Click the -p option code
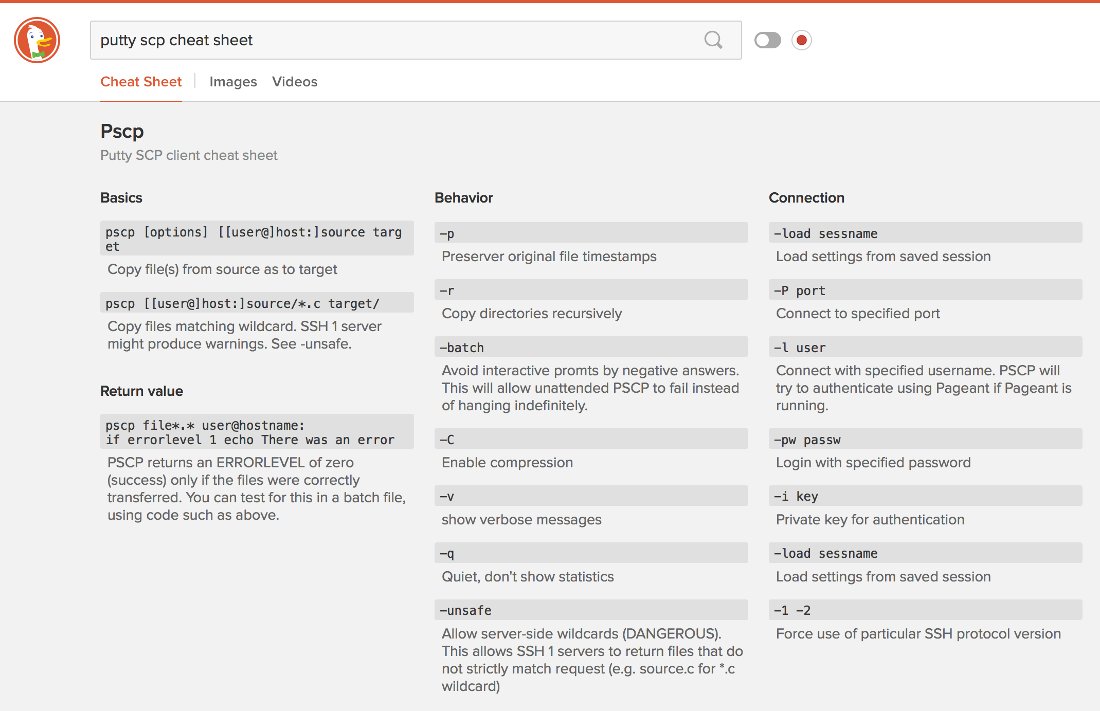 click(x=591, y=233)
